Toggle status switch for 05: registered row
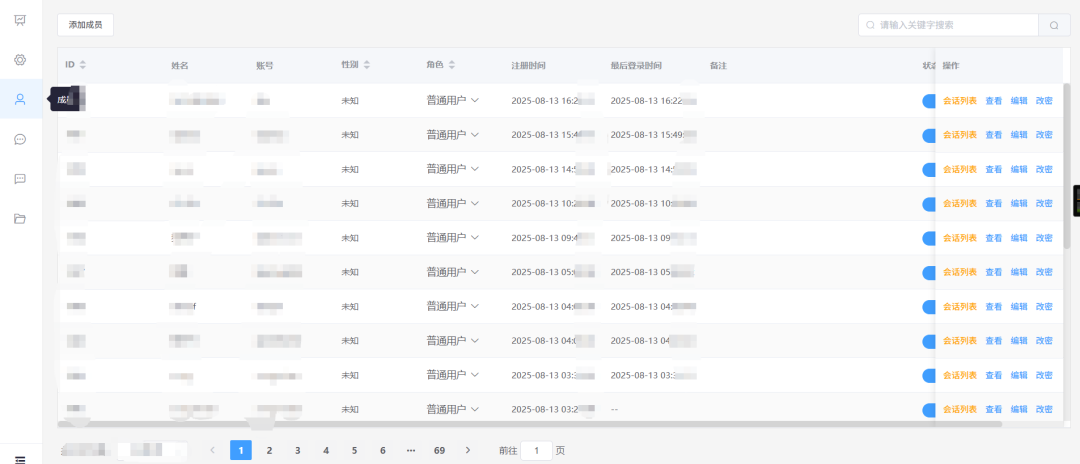The width and height of the screenshot is (1080, 464). pyautogui.click(x=928, y=273)
